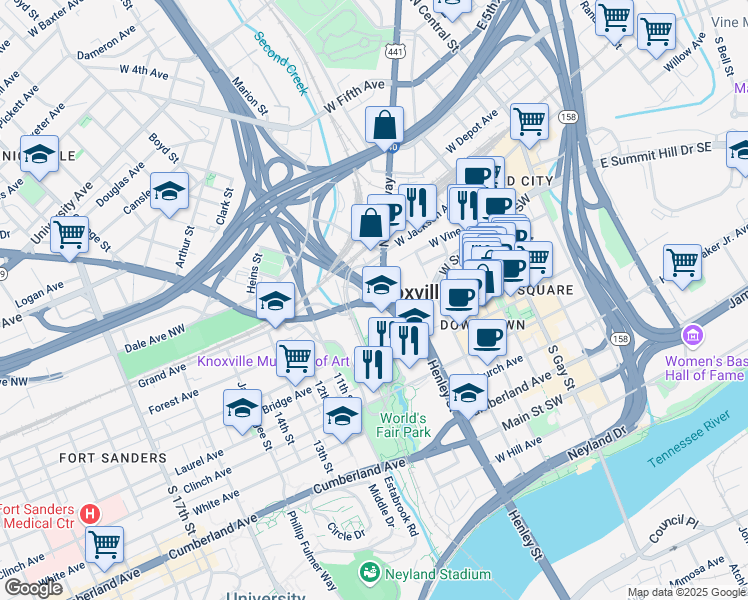Viewport: 748px width, 600px height.
Task: Select the Middle Dr label
Action: click(381, 506)
